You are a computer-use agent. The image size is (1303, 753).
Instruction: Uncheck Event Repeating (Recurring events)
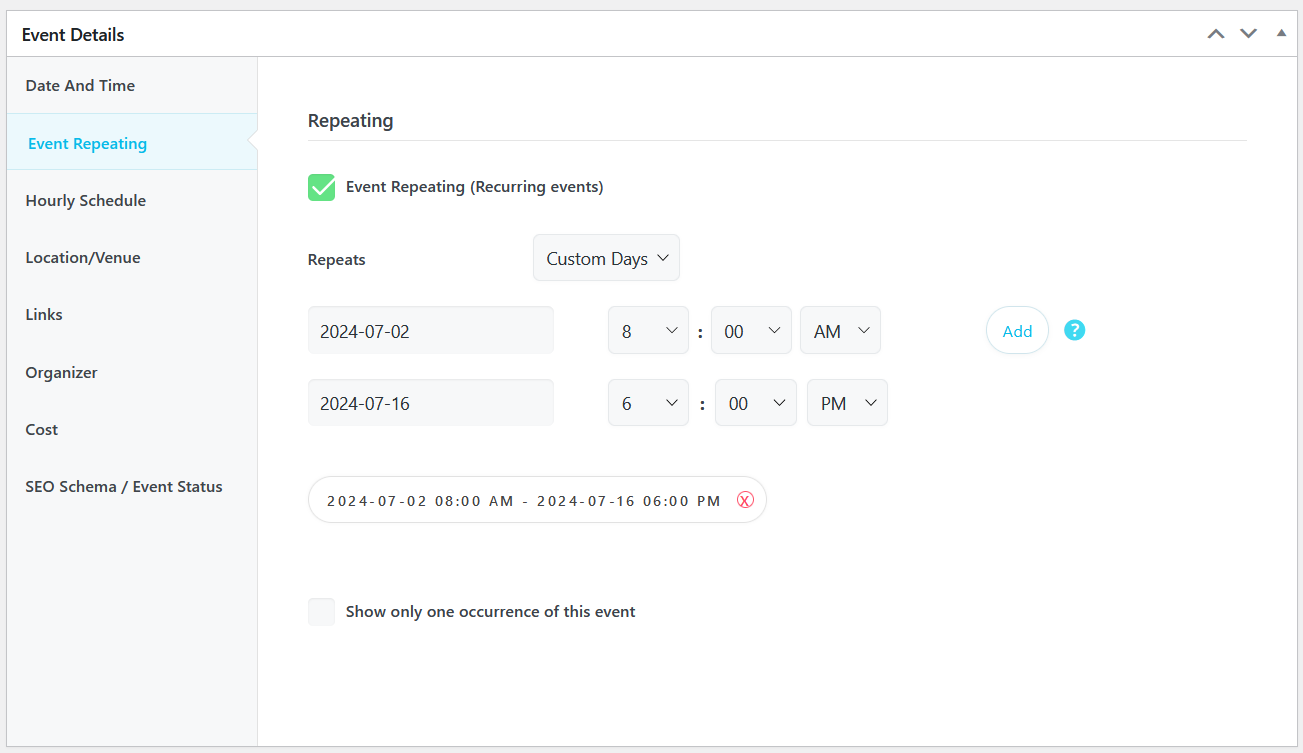tap(321, 187)
